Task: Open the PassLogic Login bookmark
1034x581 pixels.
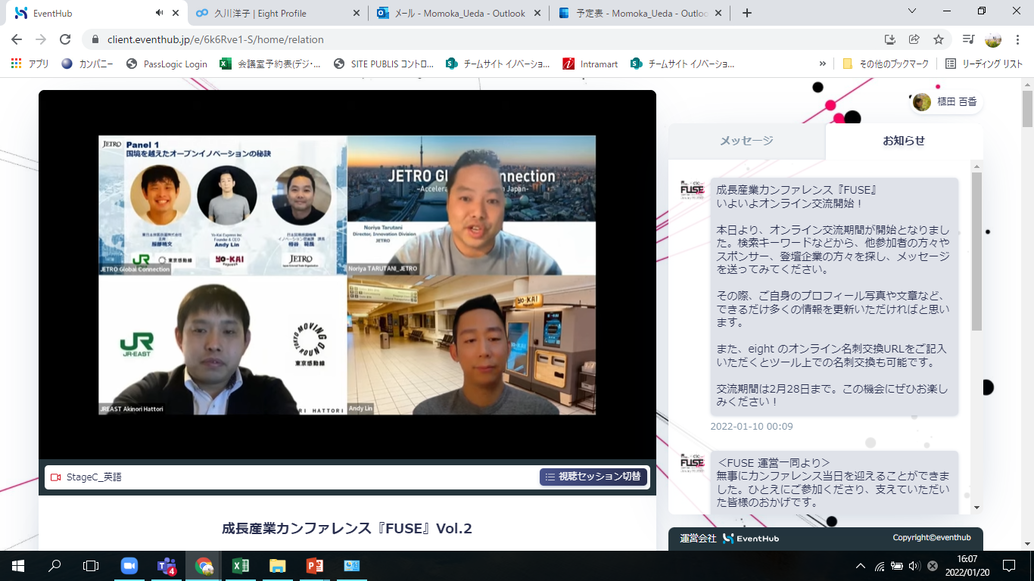Action: pyautogui.click(x=166, y=64)
